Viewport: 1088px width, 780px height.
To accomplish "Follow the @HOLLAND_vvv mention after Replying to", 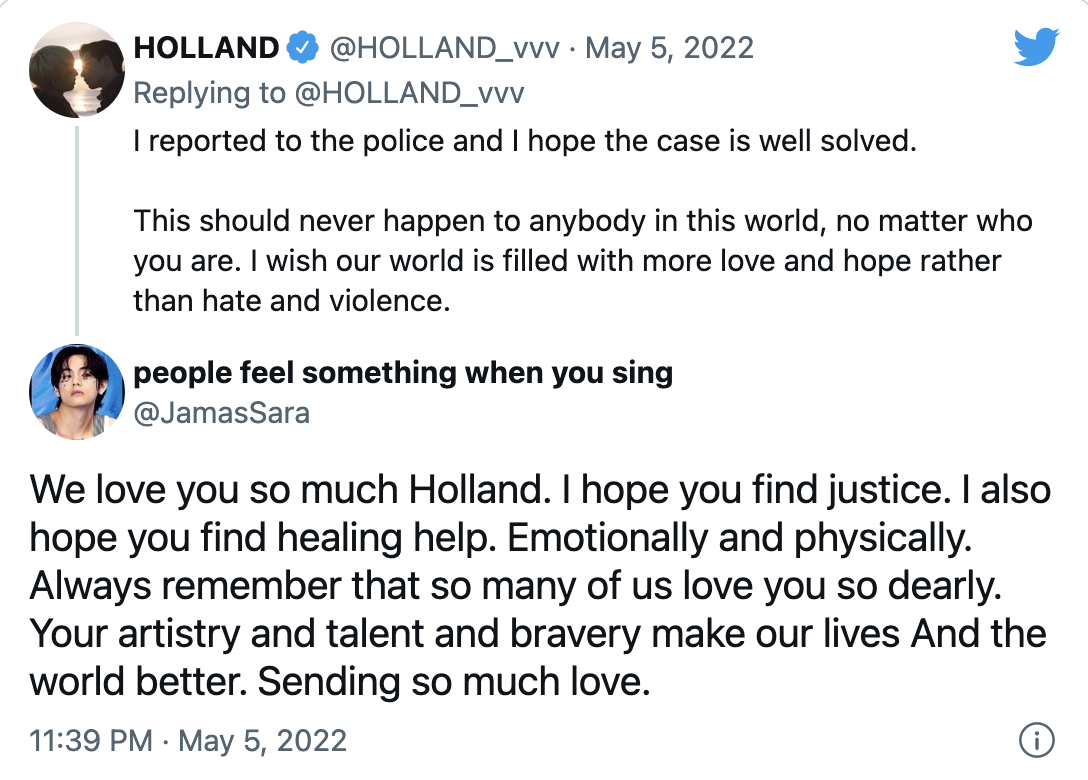I will click(x=409, y=92).
